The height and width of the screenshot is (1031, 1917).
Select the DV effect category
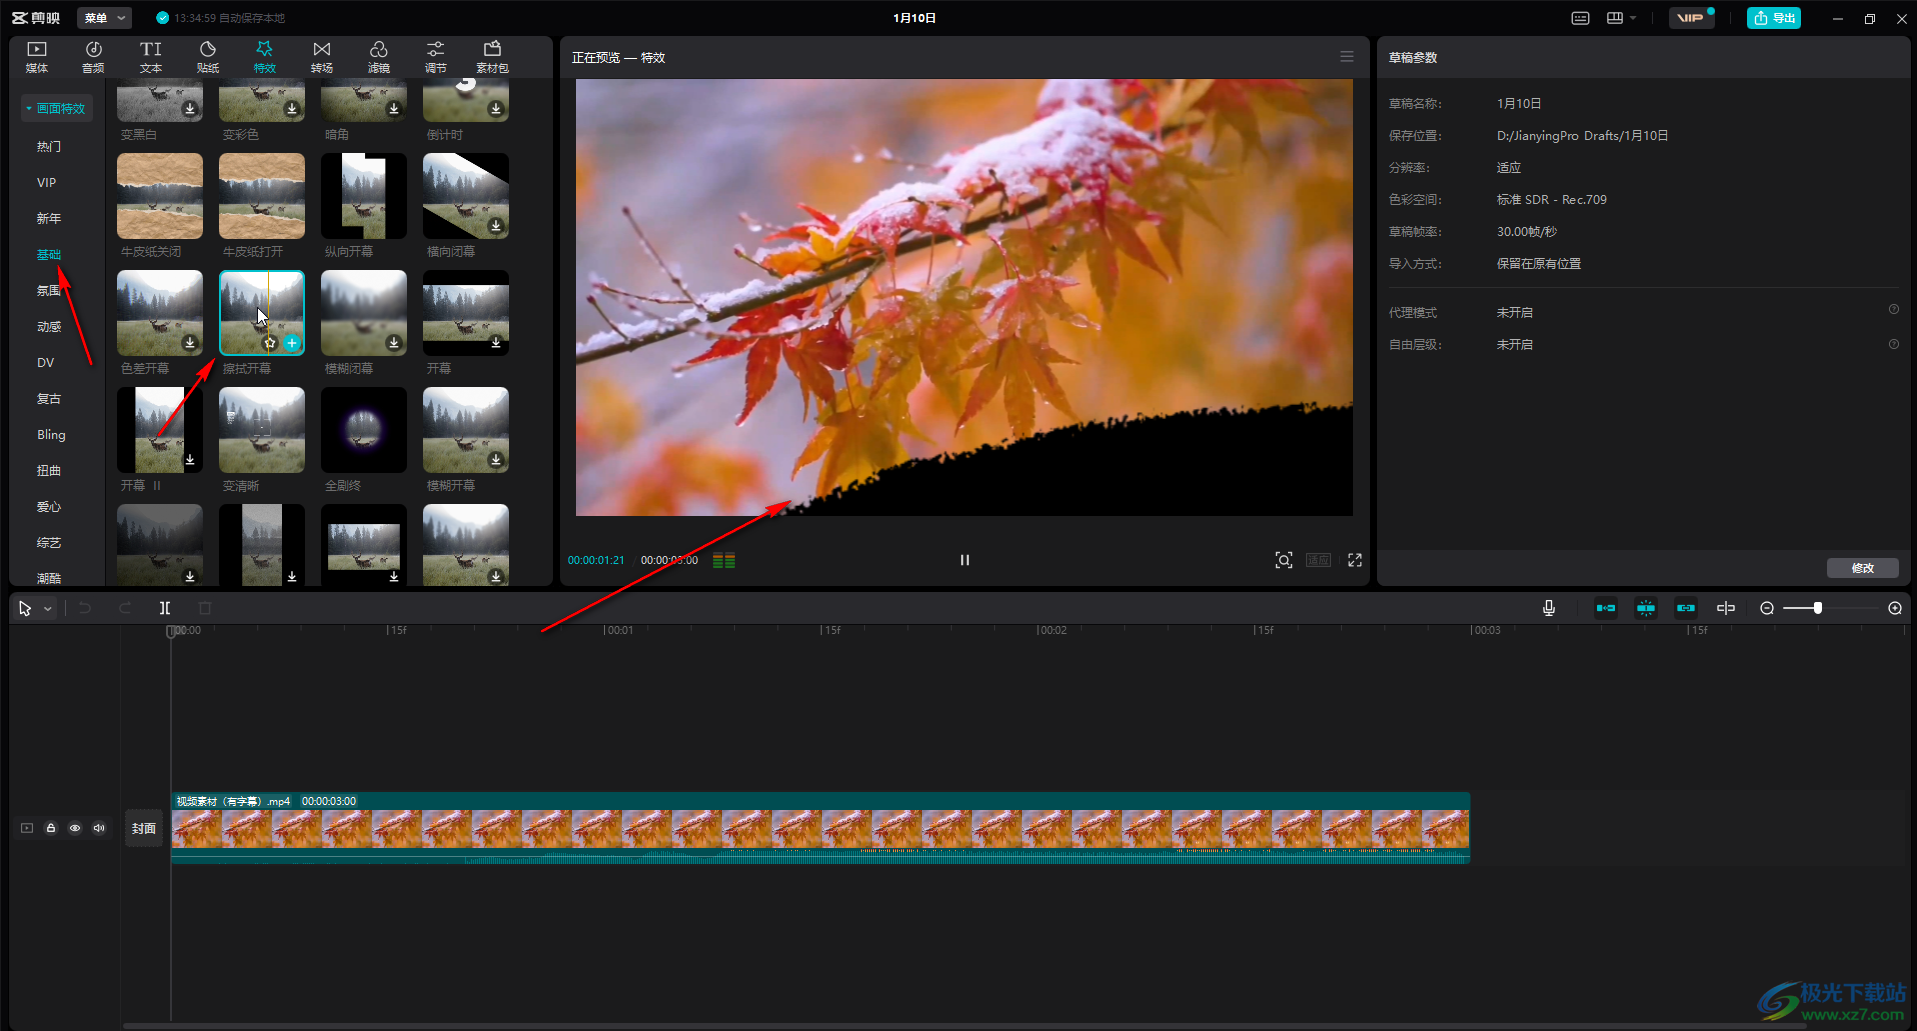[x=46, y=362]
